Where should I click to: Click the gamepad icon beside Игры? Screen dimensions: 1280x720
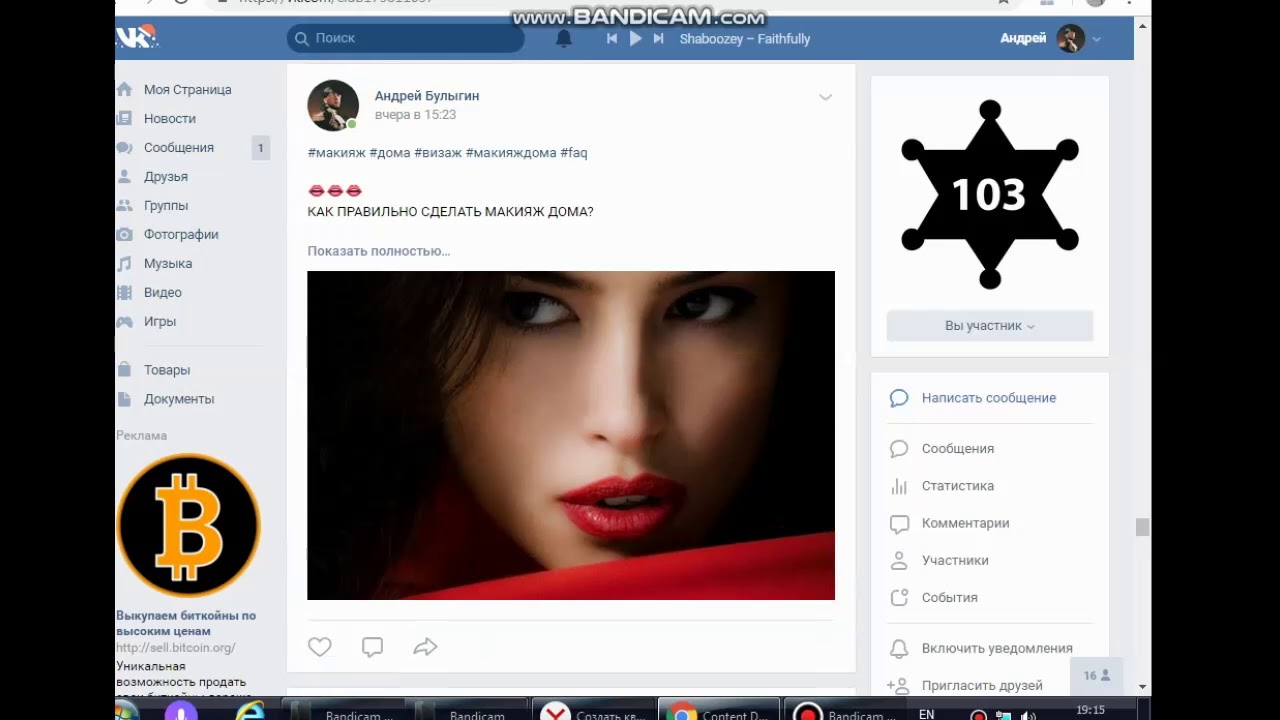124,321
